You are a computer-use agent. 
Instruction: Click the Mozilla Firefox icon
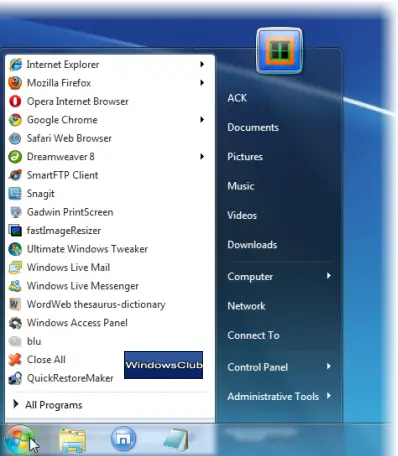point(15,83)
